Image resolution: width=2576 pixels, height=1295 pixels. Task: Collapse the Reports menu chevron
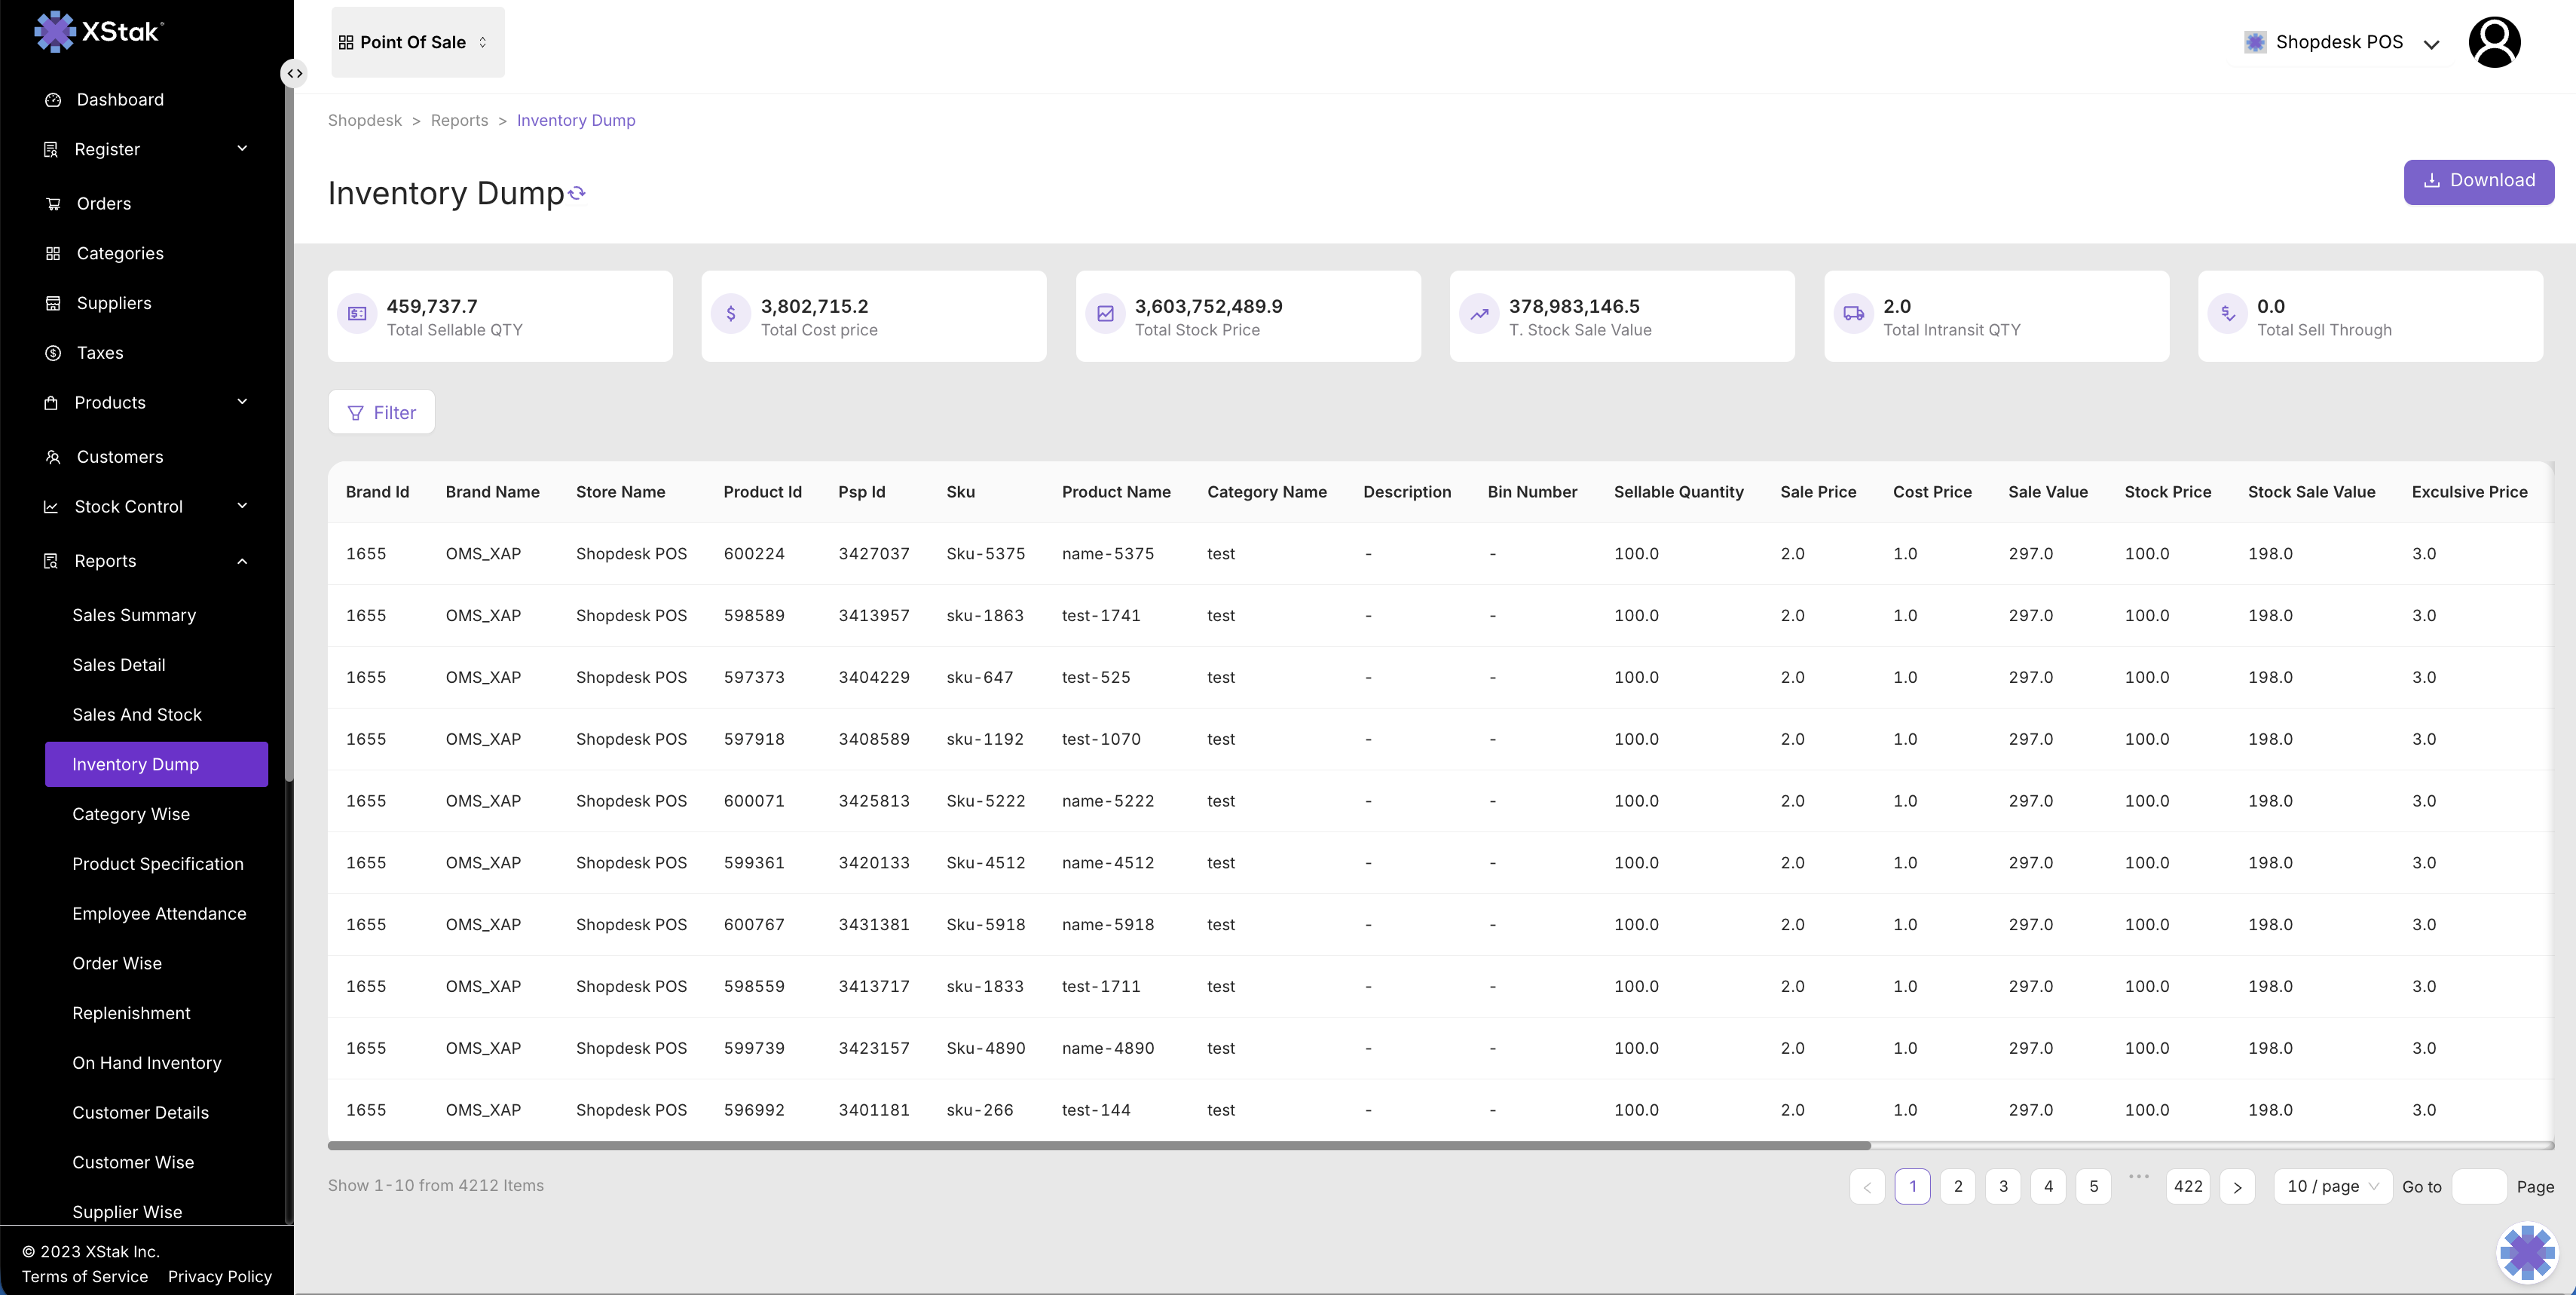[242, 561]
